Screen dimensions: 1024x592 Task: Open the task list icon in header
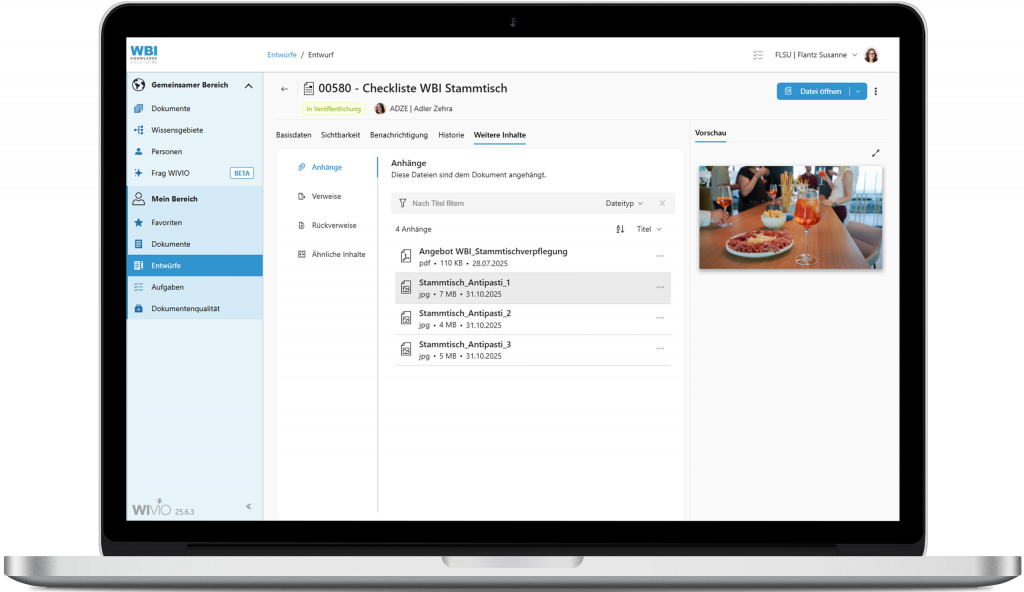pos(757,55)
